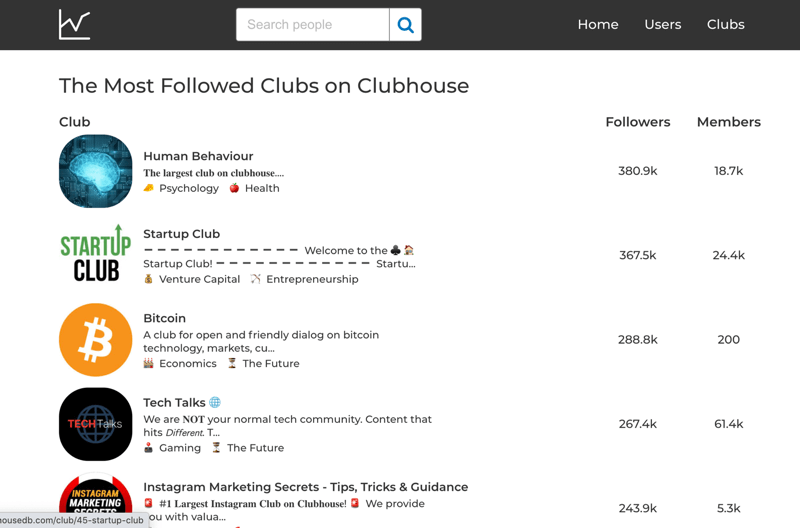
Task: Click the '#1 Largest Instagram Club on Clubhouse!' text
Action: click(253, 504)
